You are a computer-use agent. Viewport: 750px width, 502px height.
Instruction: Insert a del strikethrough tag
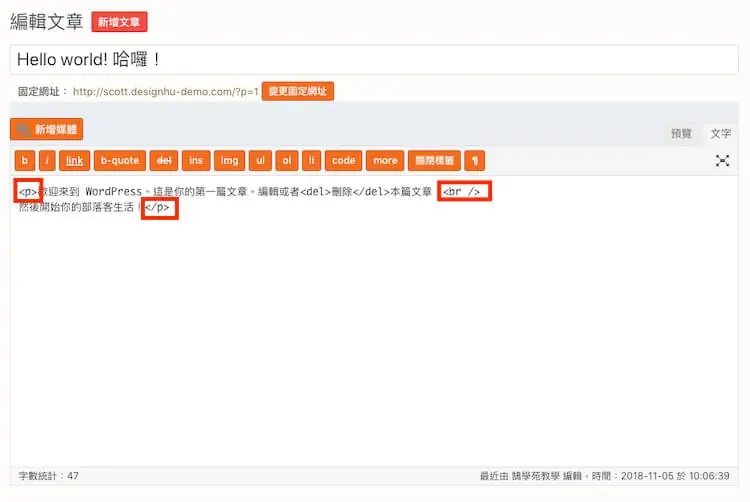pos(164,161)
